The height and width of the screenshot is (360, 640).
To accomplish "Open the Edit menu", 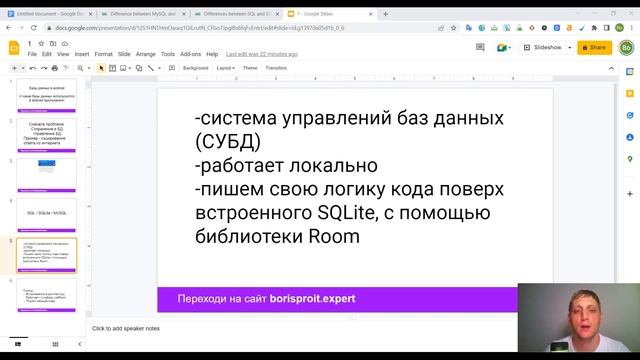I will tap(47, 54).
